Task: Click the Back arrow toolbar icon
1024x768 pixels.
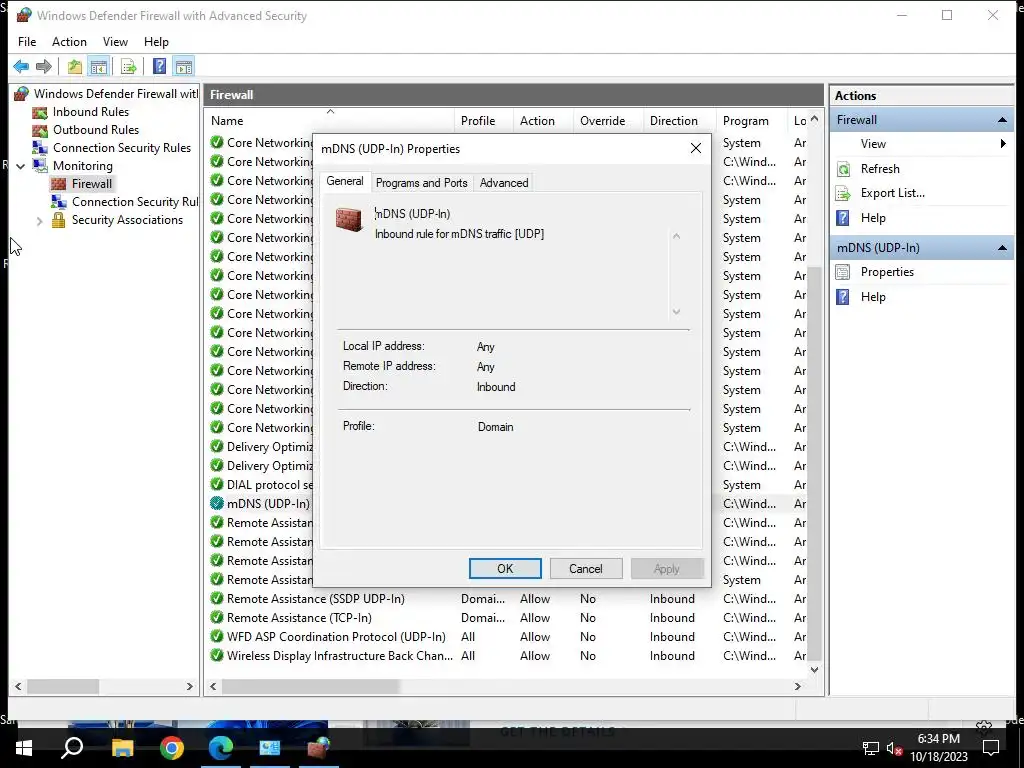Action: 21,66
